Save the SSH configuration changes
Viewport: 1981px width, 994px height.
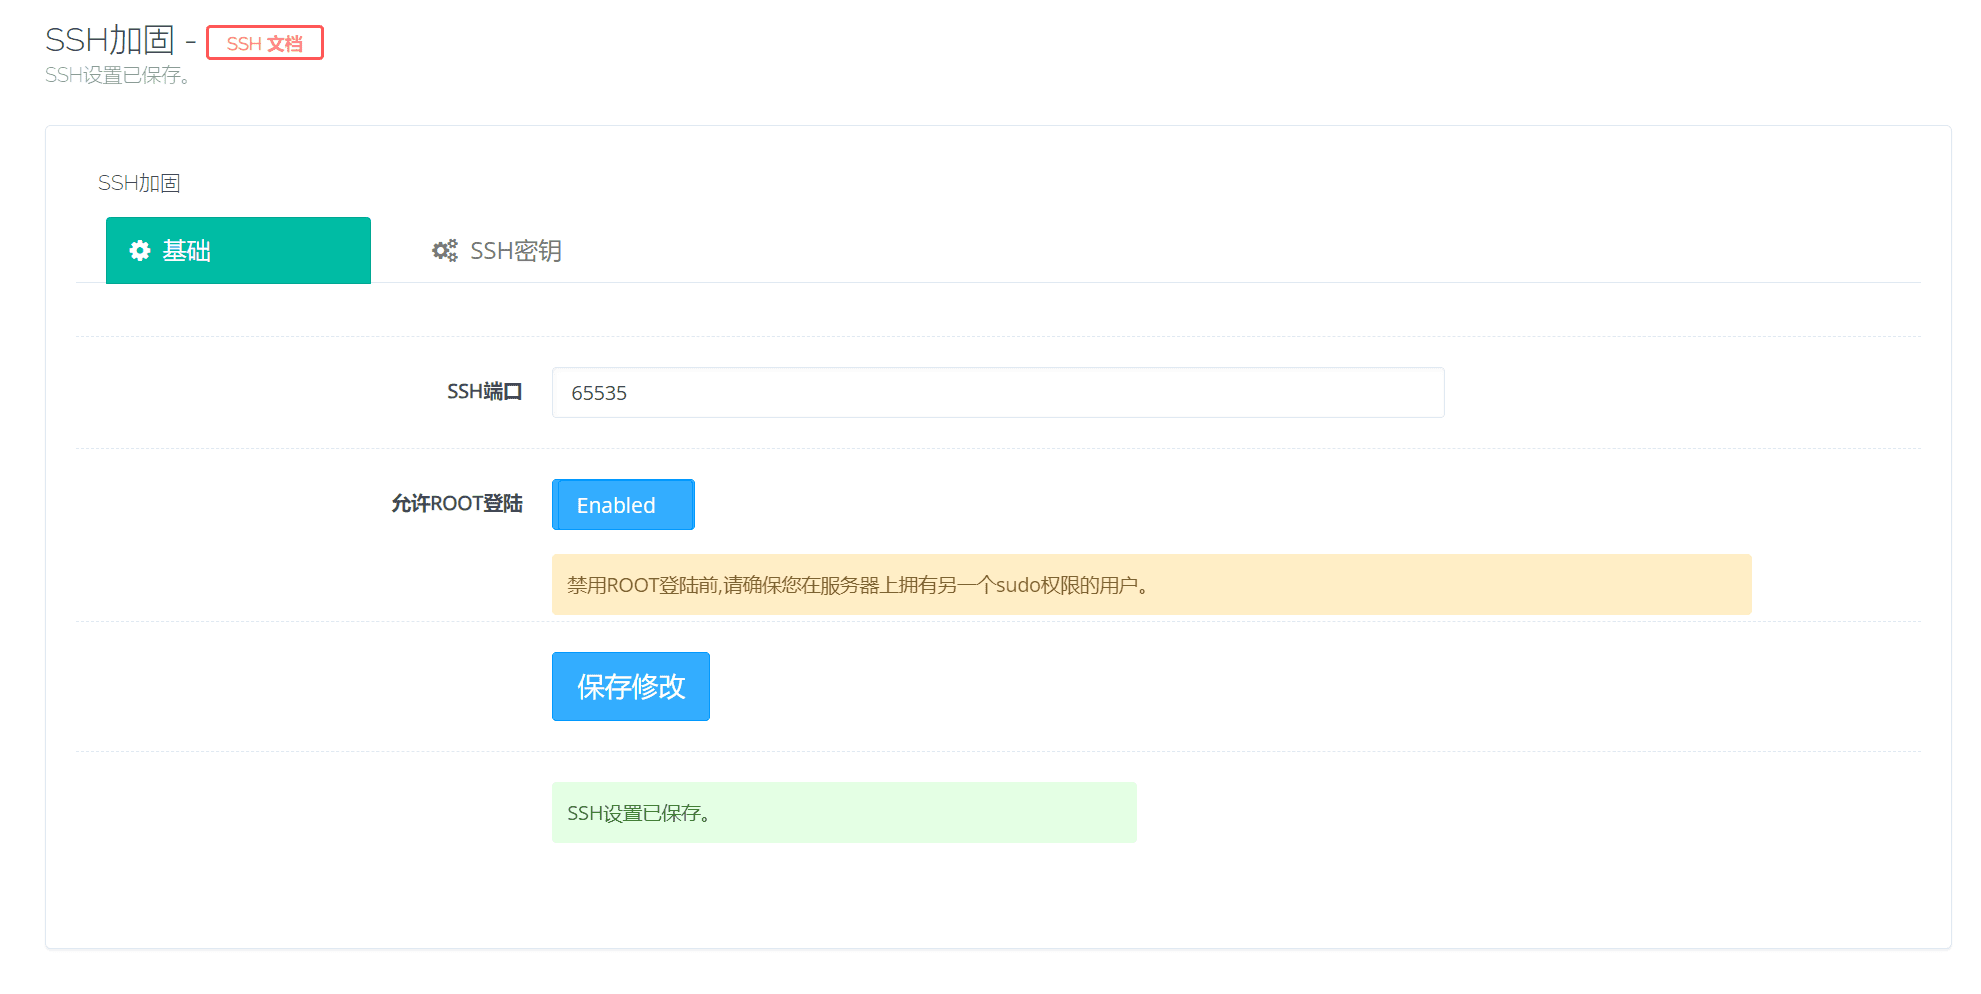coord(630,686)
